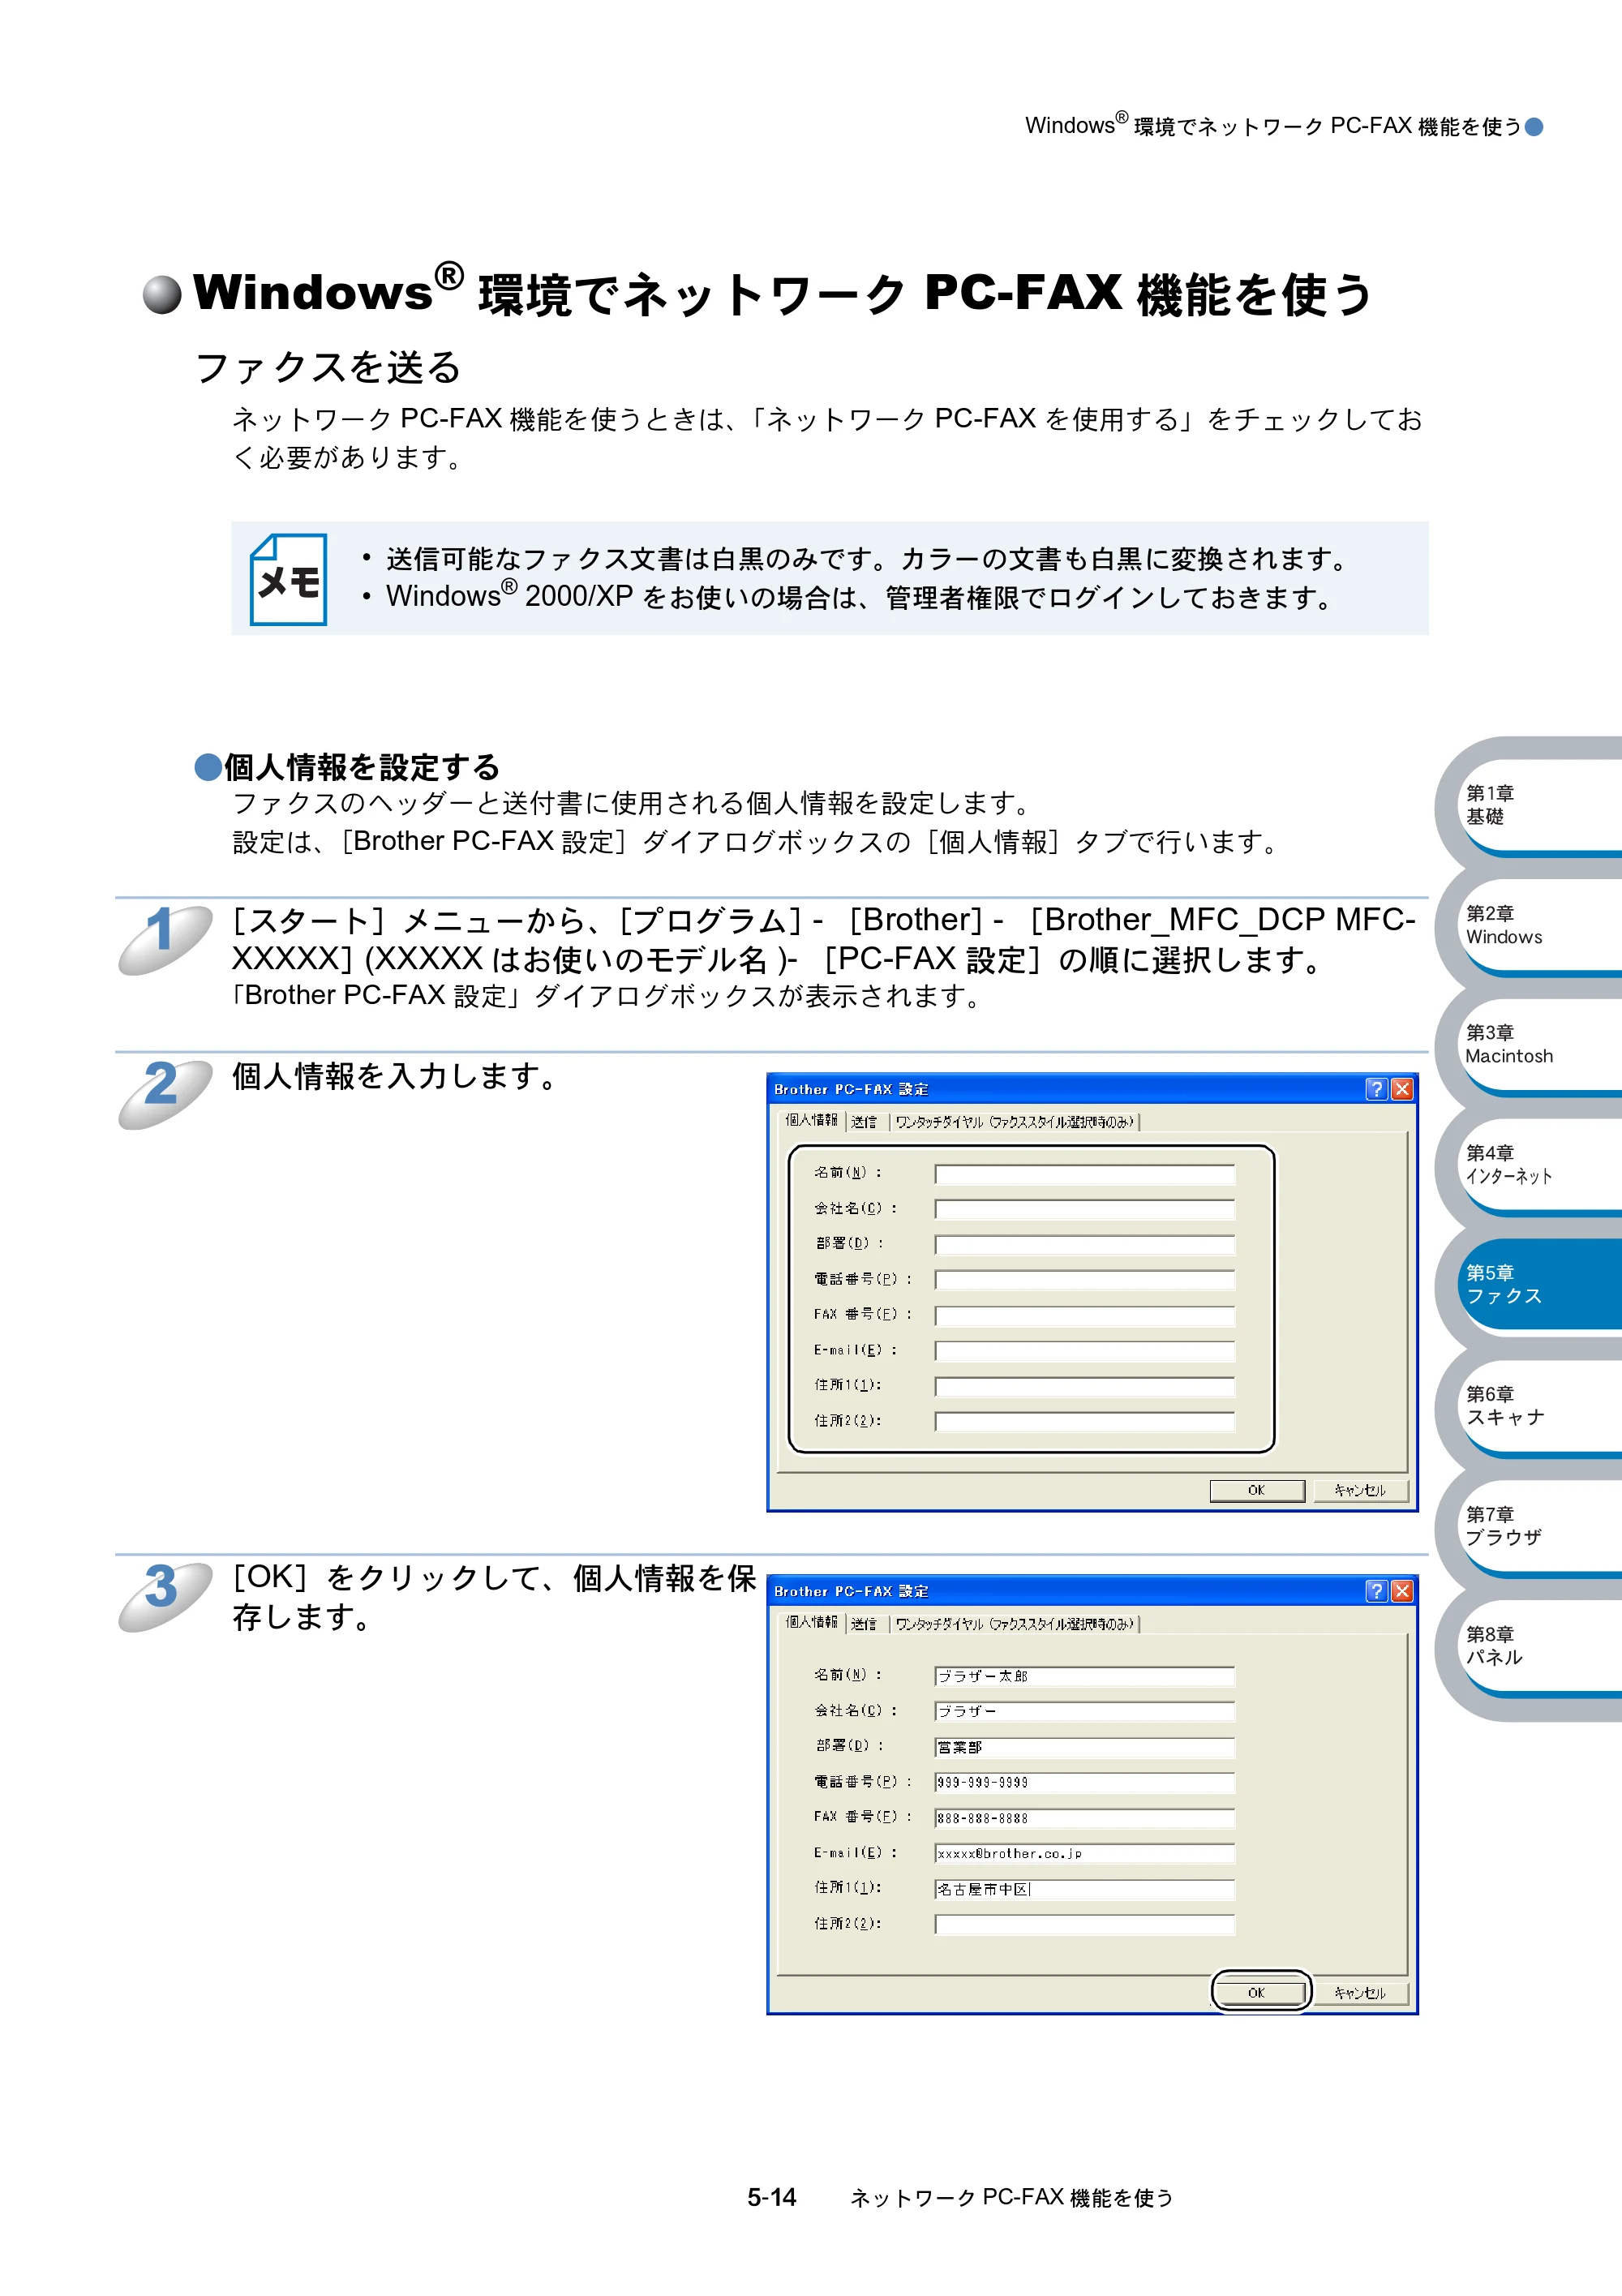Select 個人情報 tab in lower dialog
This screenshot has height=2296, width=1622.
click(x=811, y=1622)
